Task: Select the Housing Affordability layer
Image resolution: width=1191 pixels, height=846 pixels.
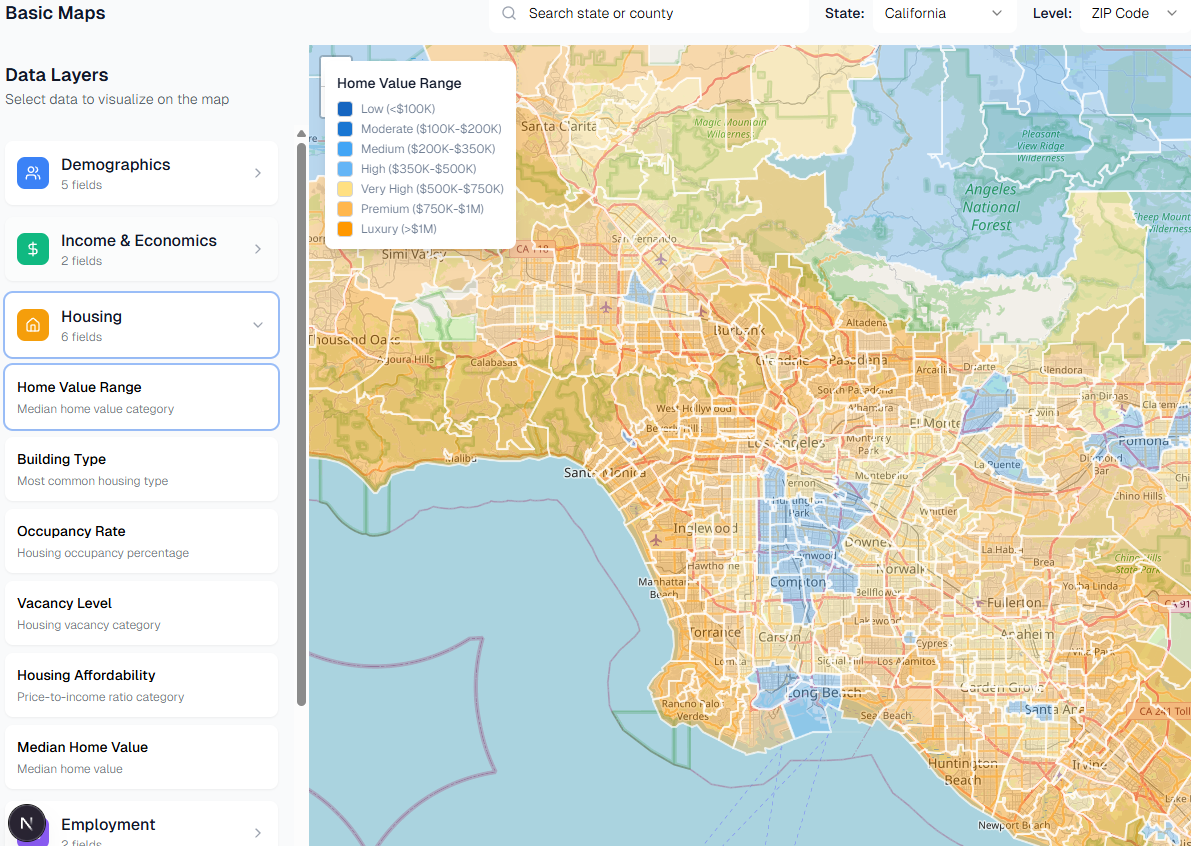Action: (141, 684)
